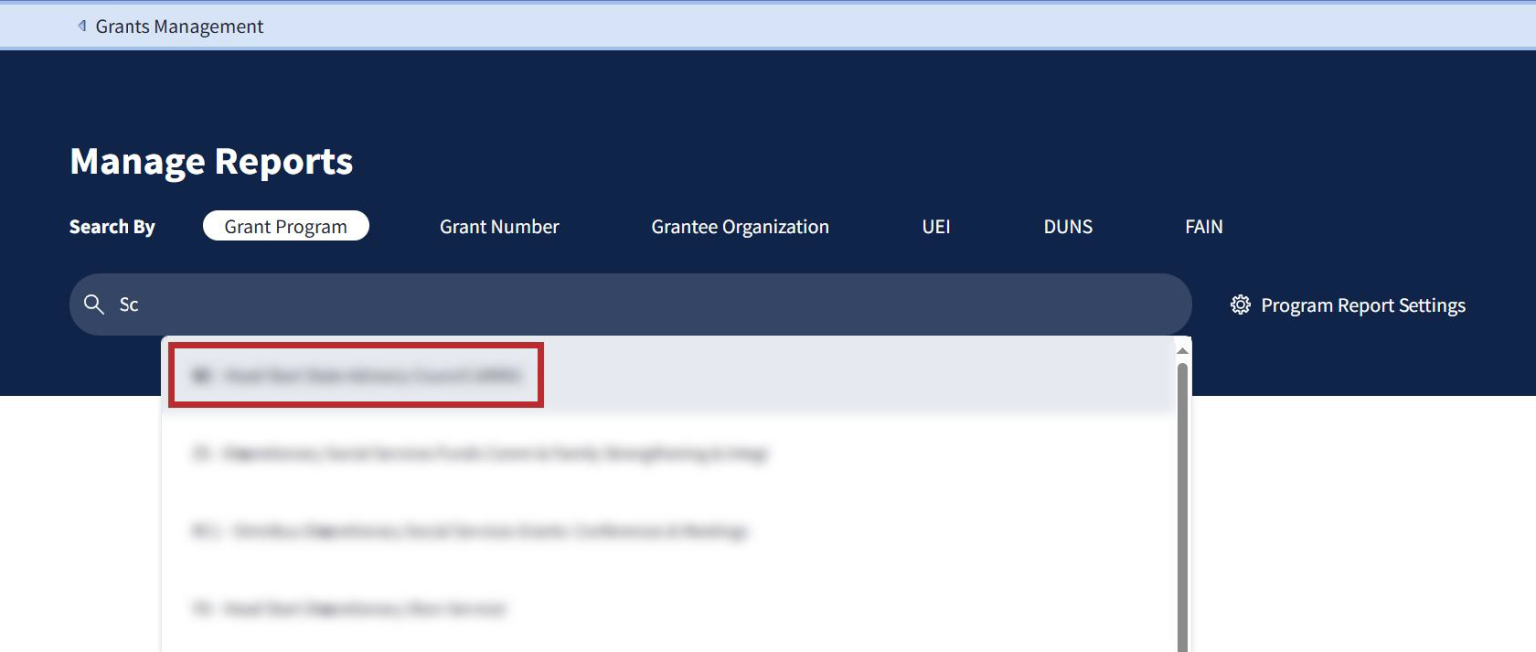Screen dimensions: 1536x652
Task: Choose Grantee Organization as search type
Action: [740, 227]
